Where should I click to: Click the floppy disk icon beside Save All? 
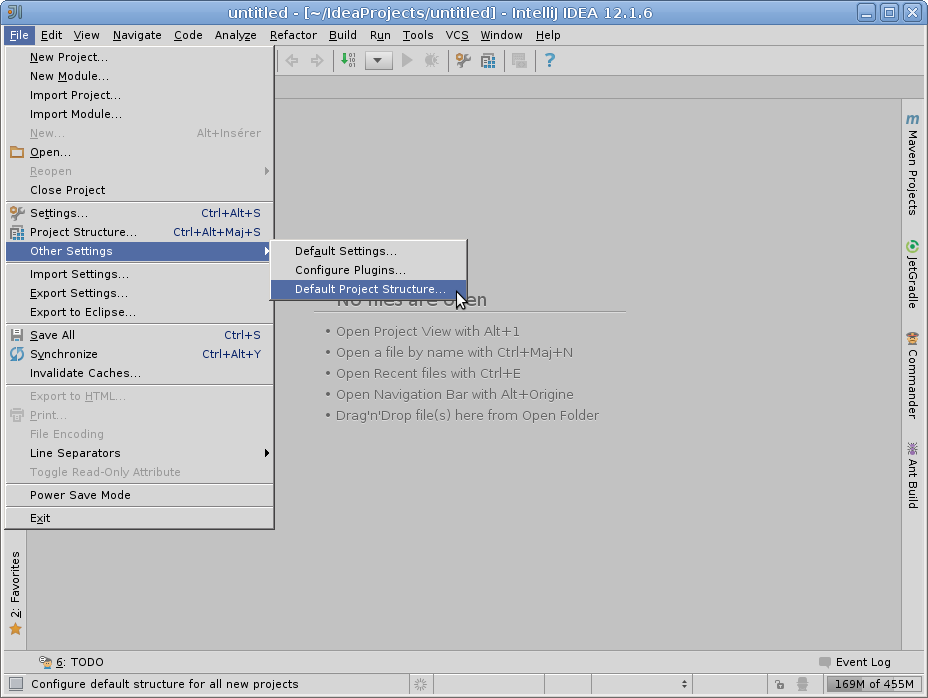click(x=17, y=335)
